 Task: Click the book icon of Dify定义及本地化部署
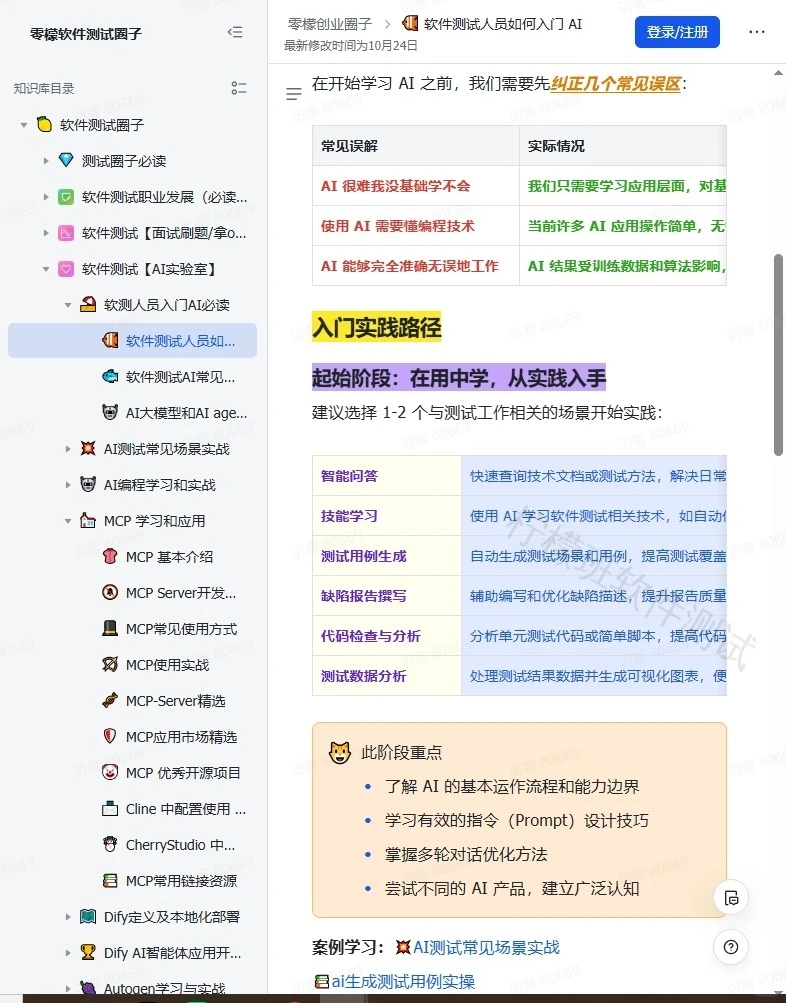coord(88,917)
